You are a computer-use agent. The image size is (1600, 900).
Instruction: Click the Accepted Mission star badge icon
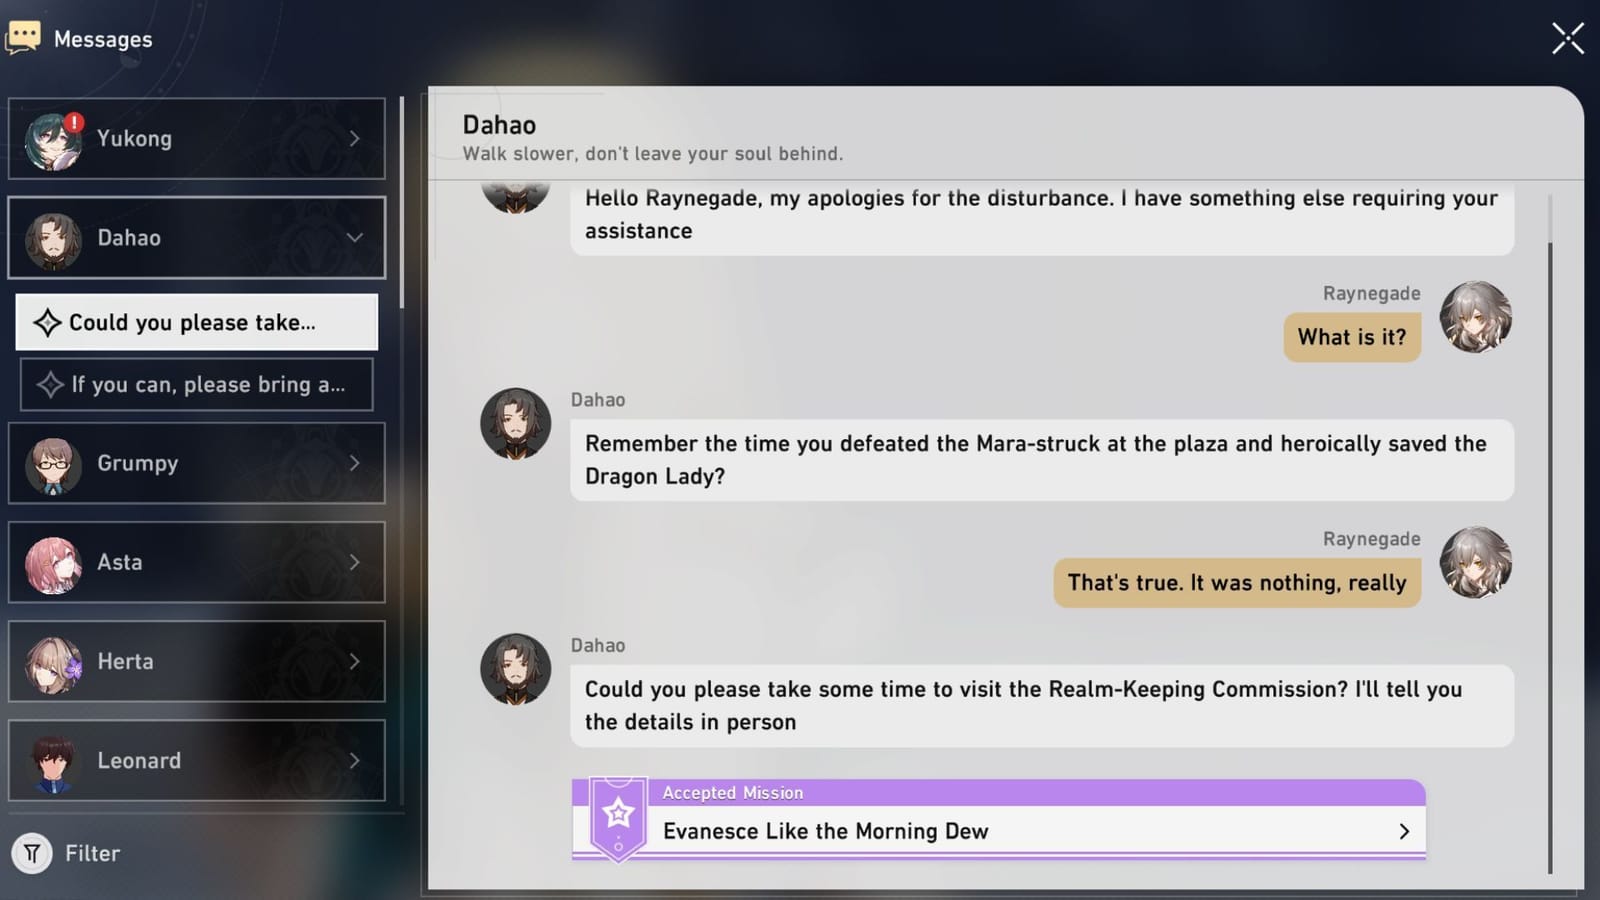pyautogui.click(x=618, y=815)
